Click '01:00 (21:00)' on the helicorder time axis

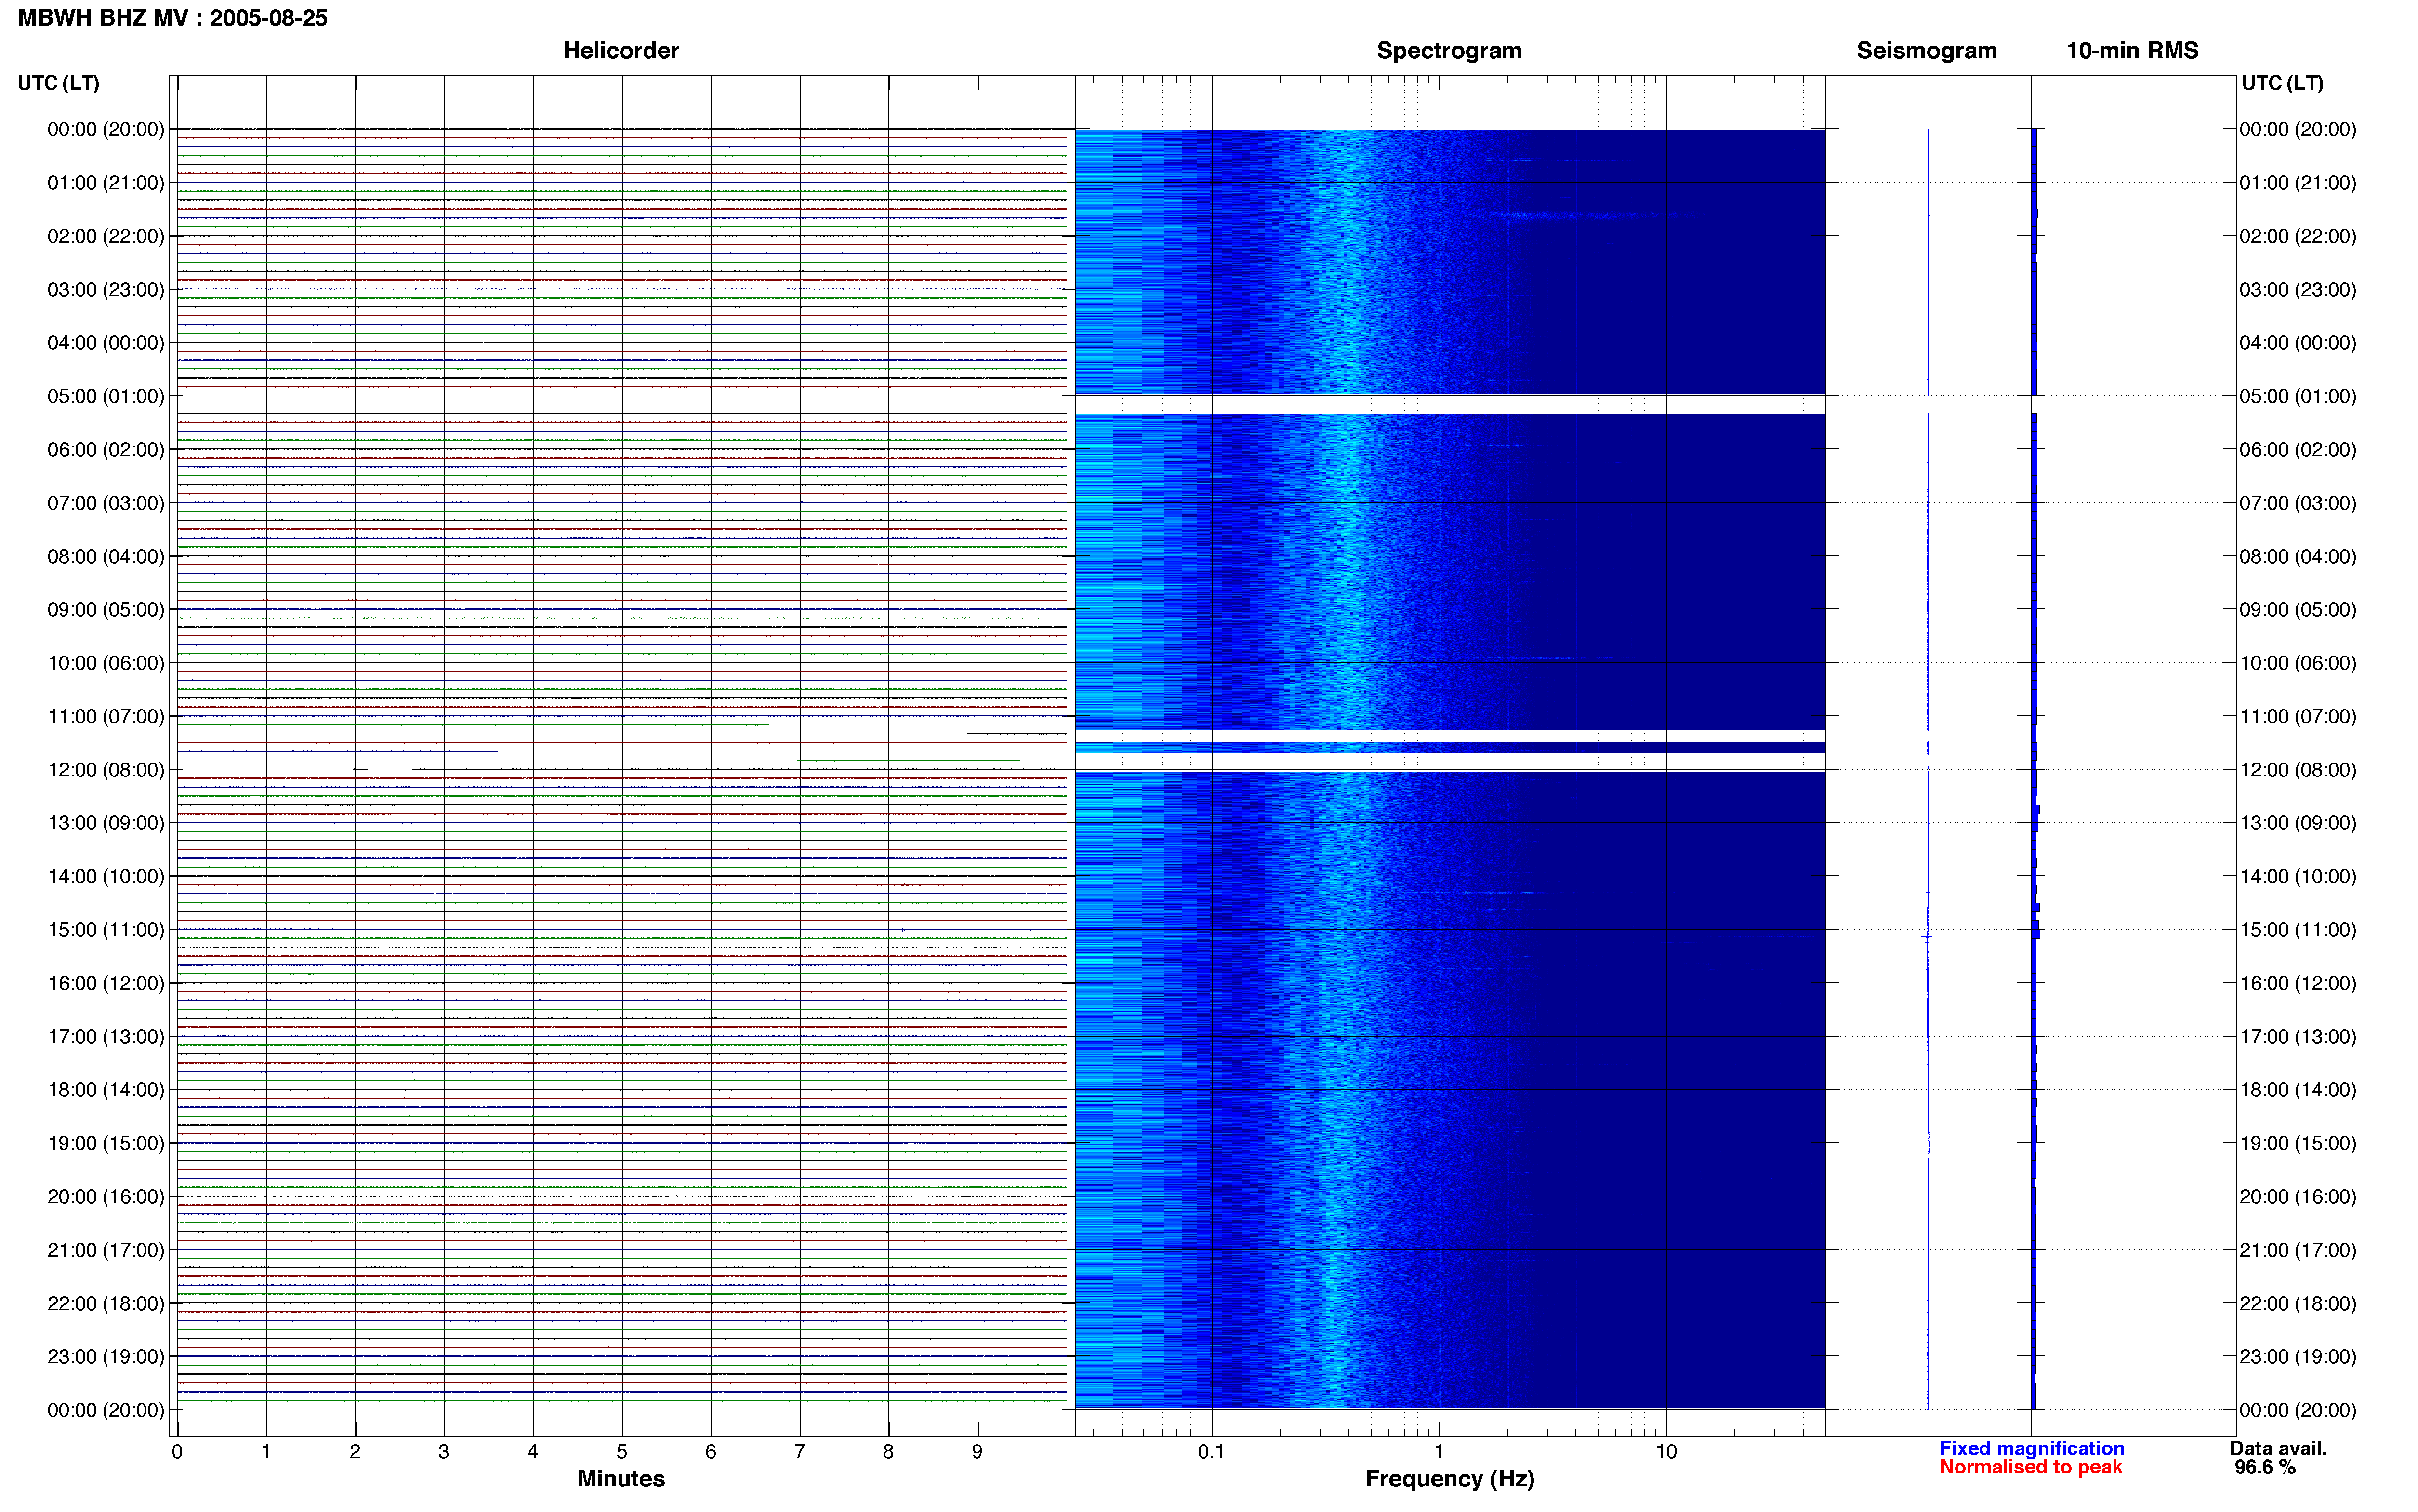point(106,183)
